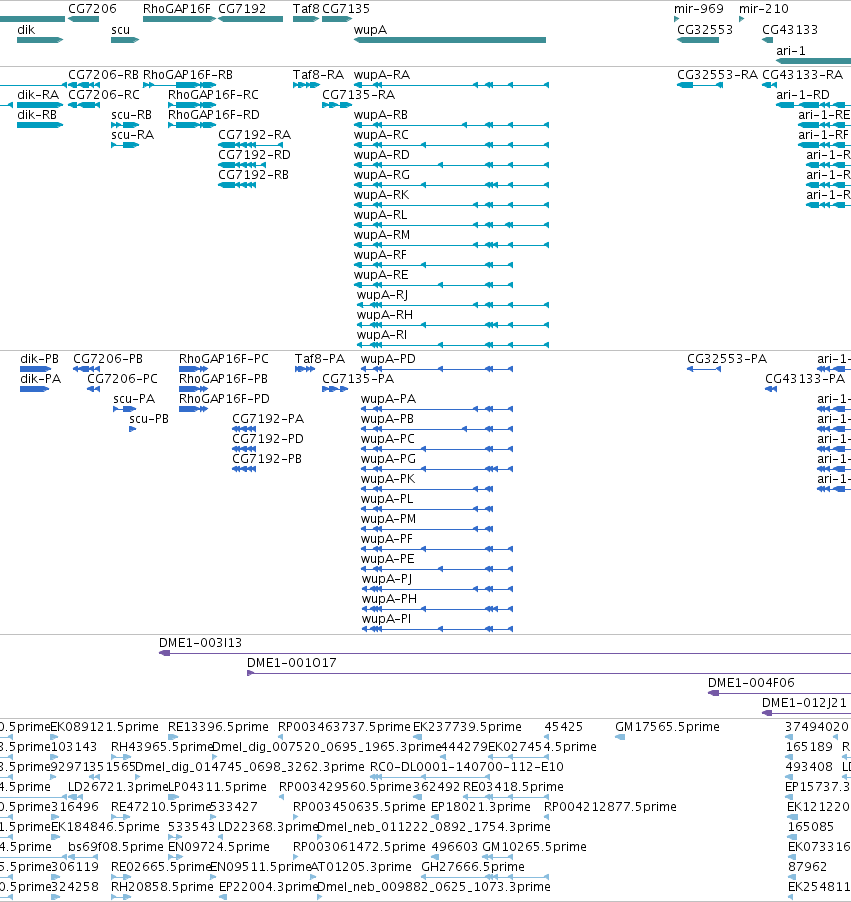Click the AT01205.3prime EST label
Screen dimensions: 851x902
pyautogui.click(x=361, y=867)
